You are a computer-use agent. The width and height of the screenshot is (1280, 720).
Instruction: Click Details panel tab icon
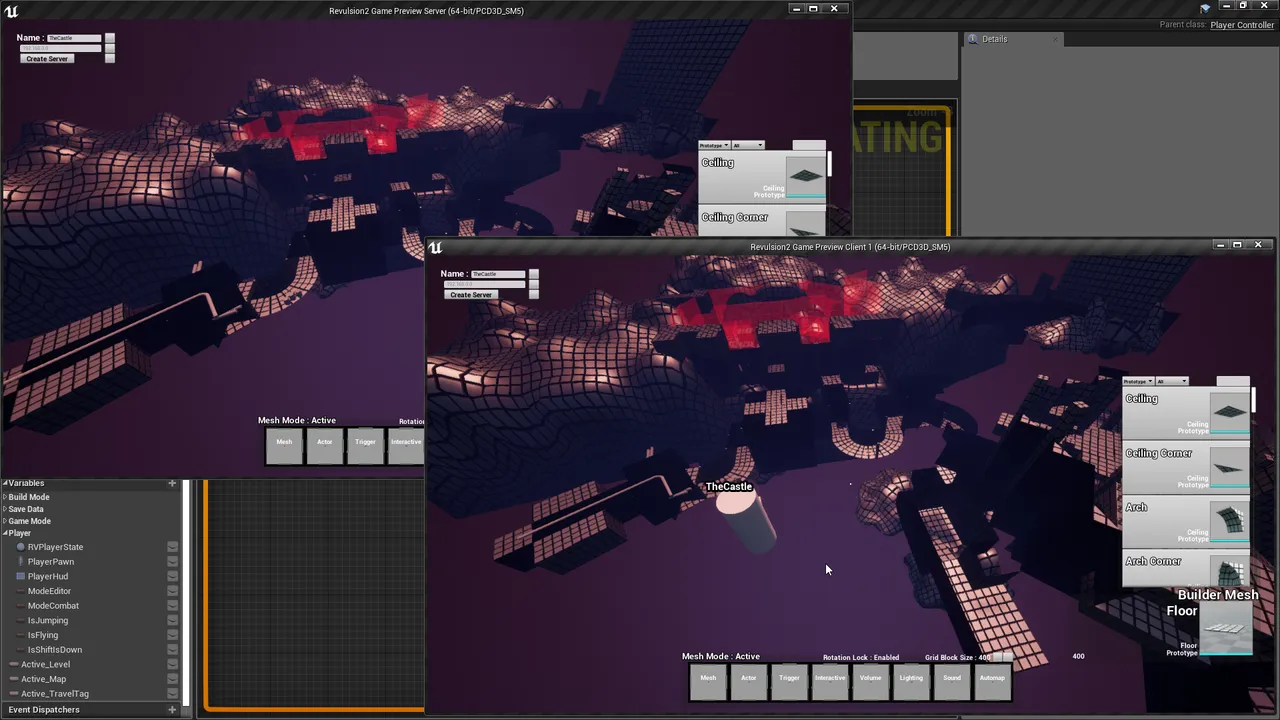pos(973,39)
